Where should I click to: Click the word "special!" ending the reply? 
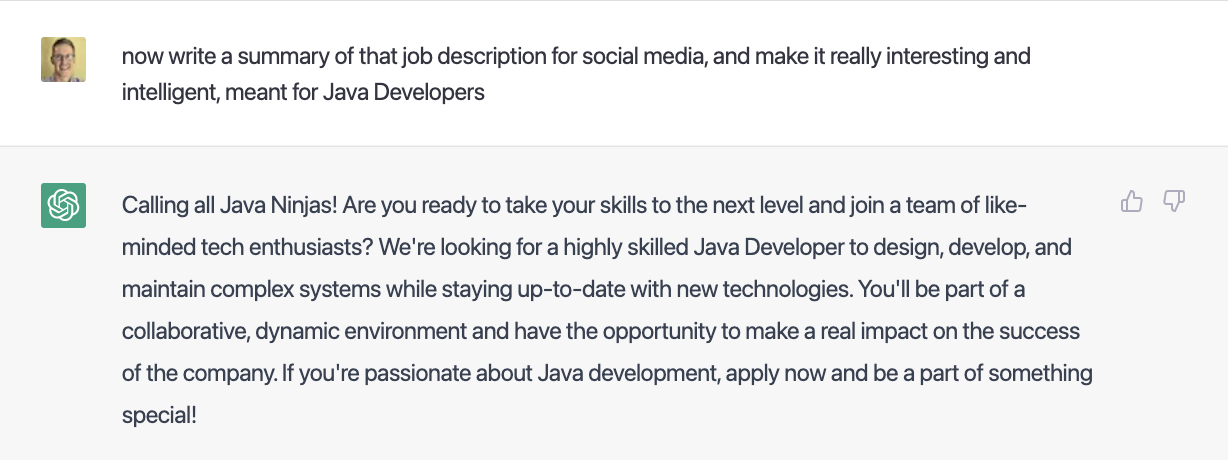coord(159,415)
